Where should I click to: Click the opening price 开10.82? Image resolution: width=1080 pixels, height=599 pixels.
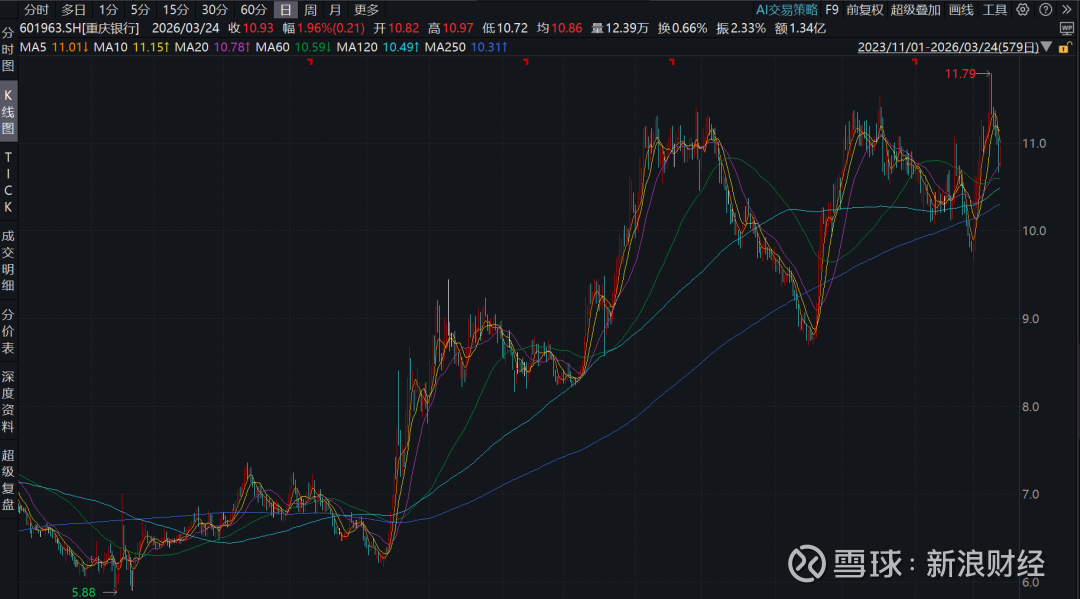[x=396, y=28]
